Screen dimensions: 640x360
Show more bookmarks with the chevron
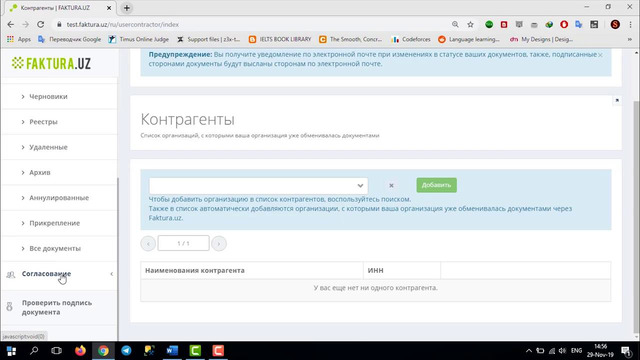[x=630, y=40]
